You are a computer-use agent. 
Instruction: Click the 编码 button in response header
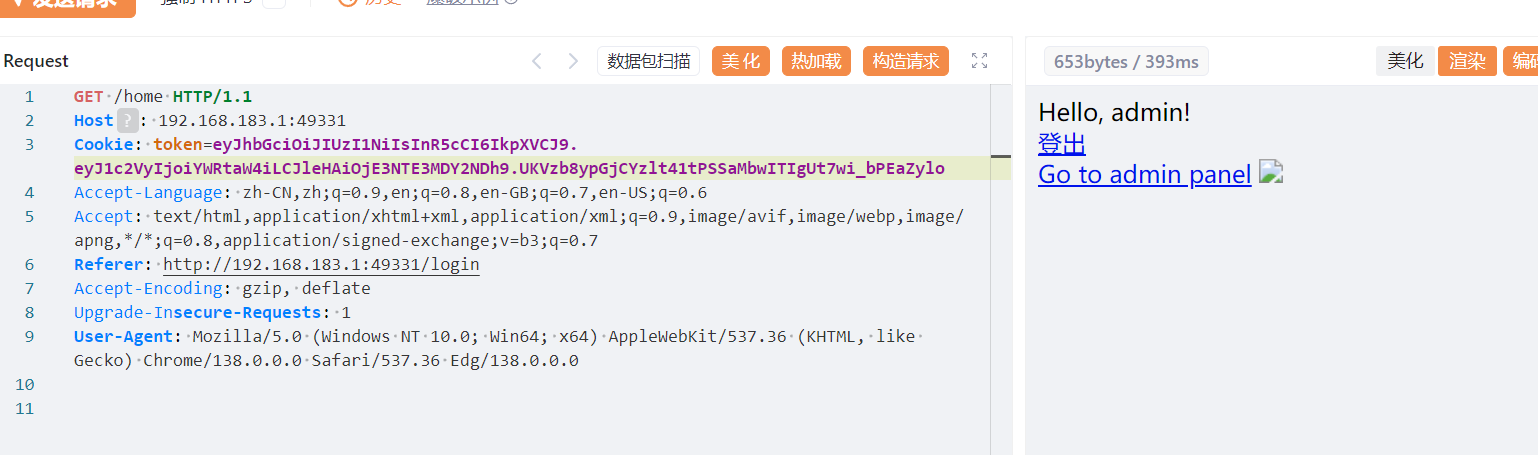pos(1521,61)
